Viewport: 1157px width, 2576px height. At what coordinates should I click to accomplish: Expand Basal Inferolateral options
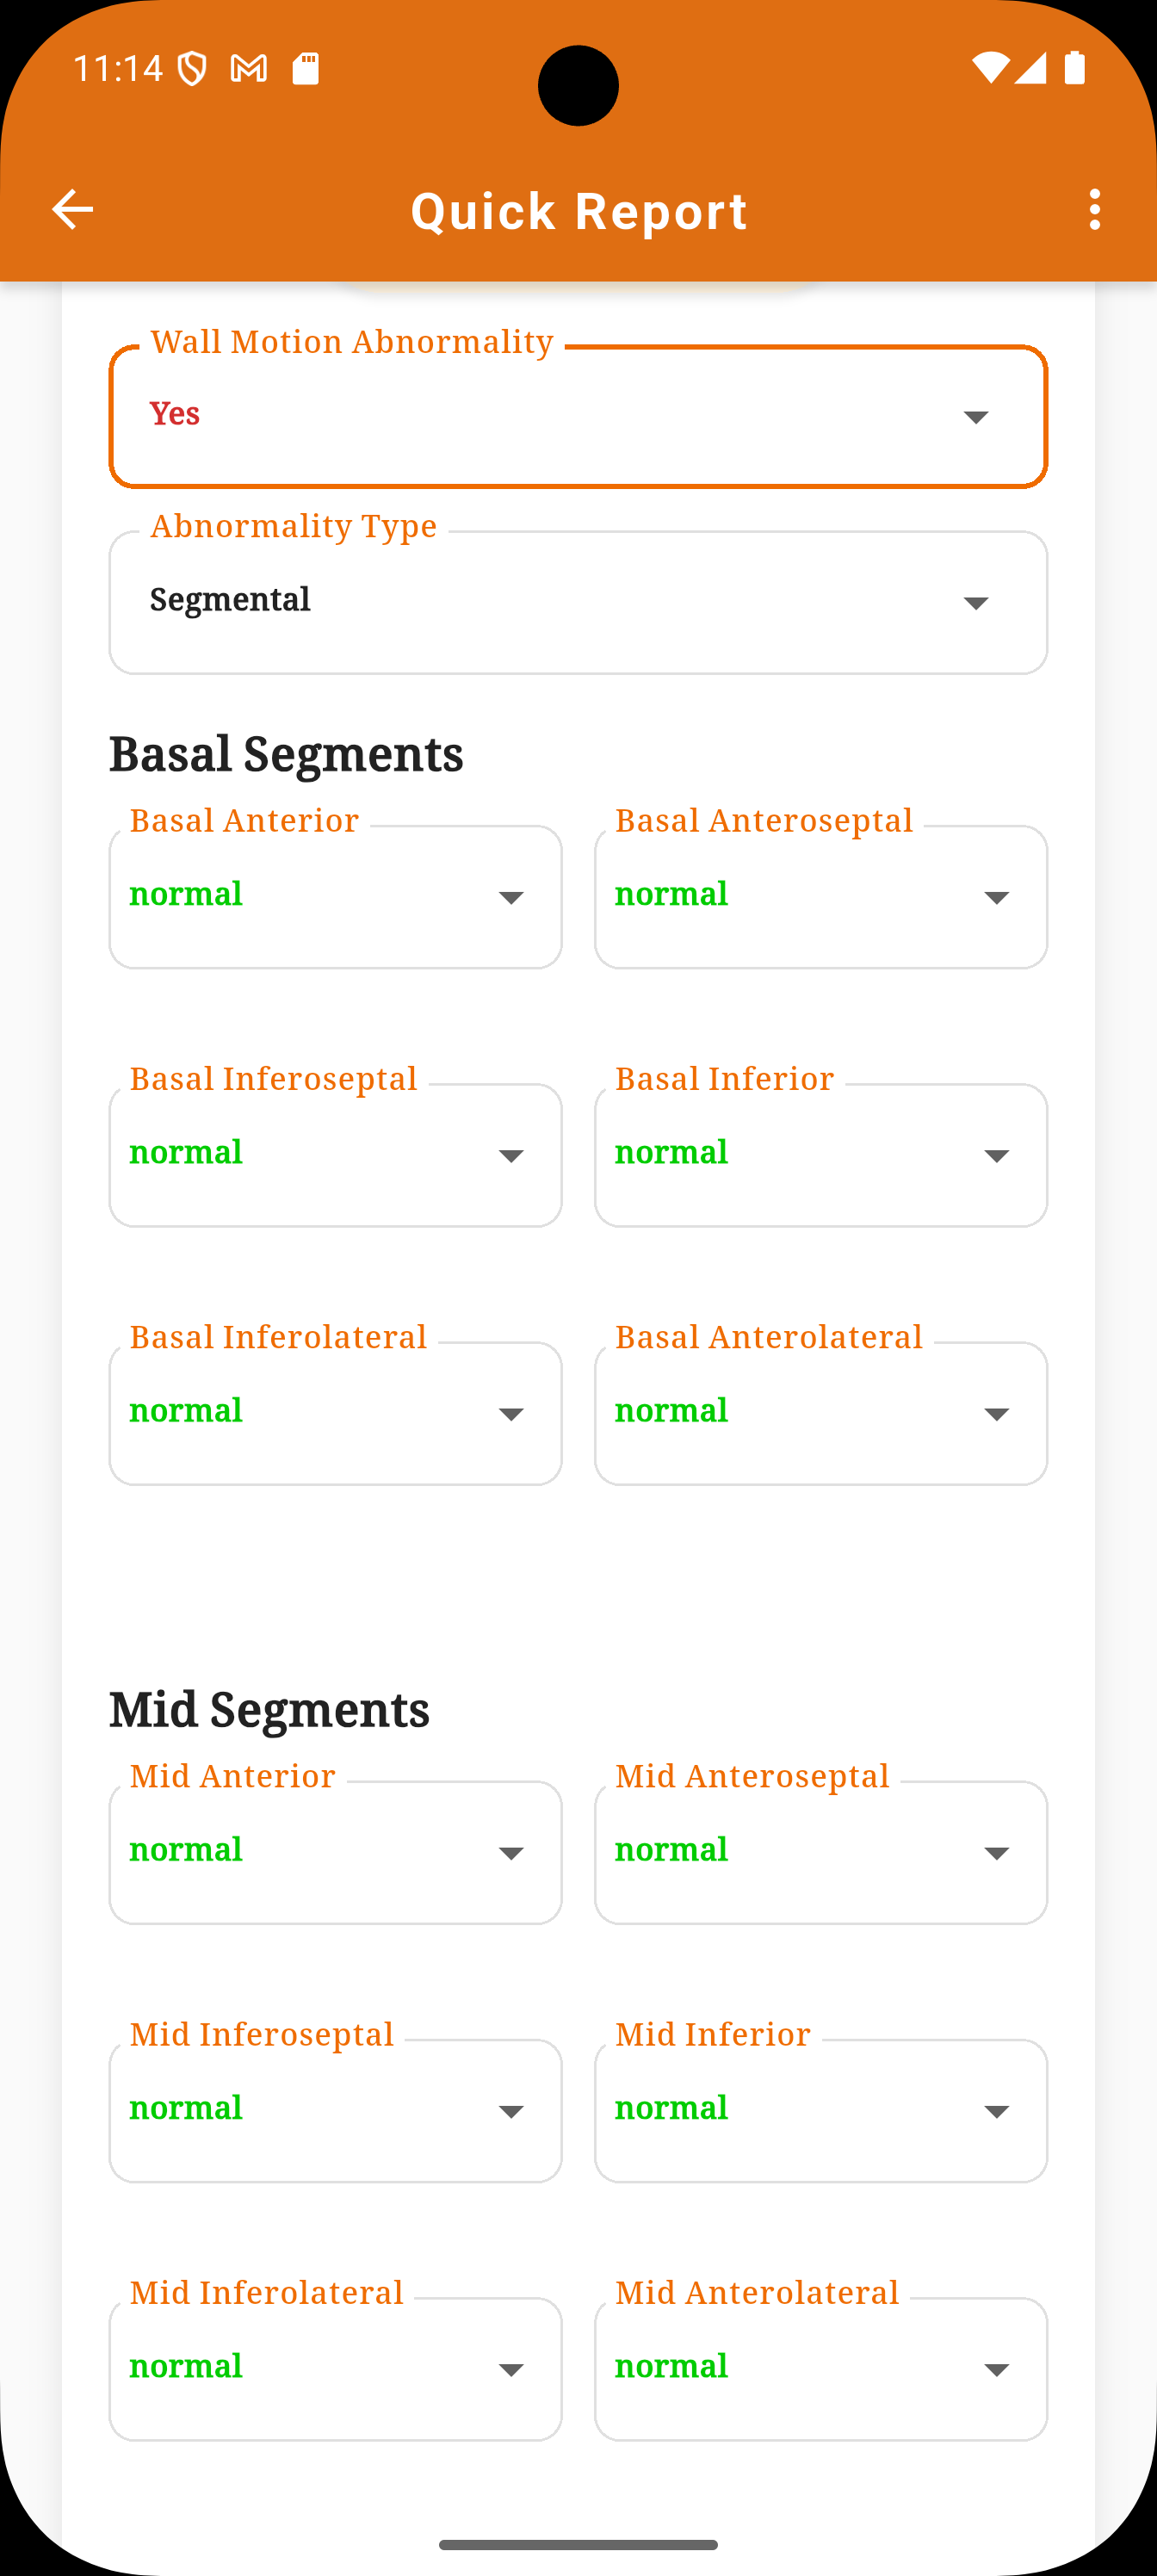(335, 1413)
